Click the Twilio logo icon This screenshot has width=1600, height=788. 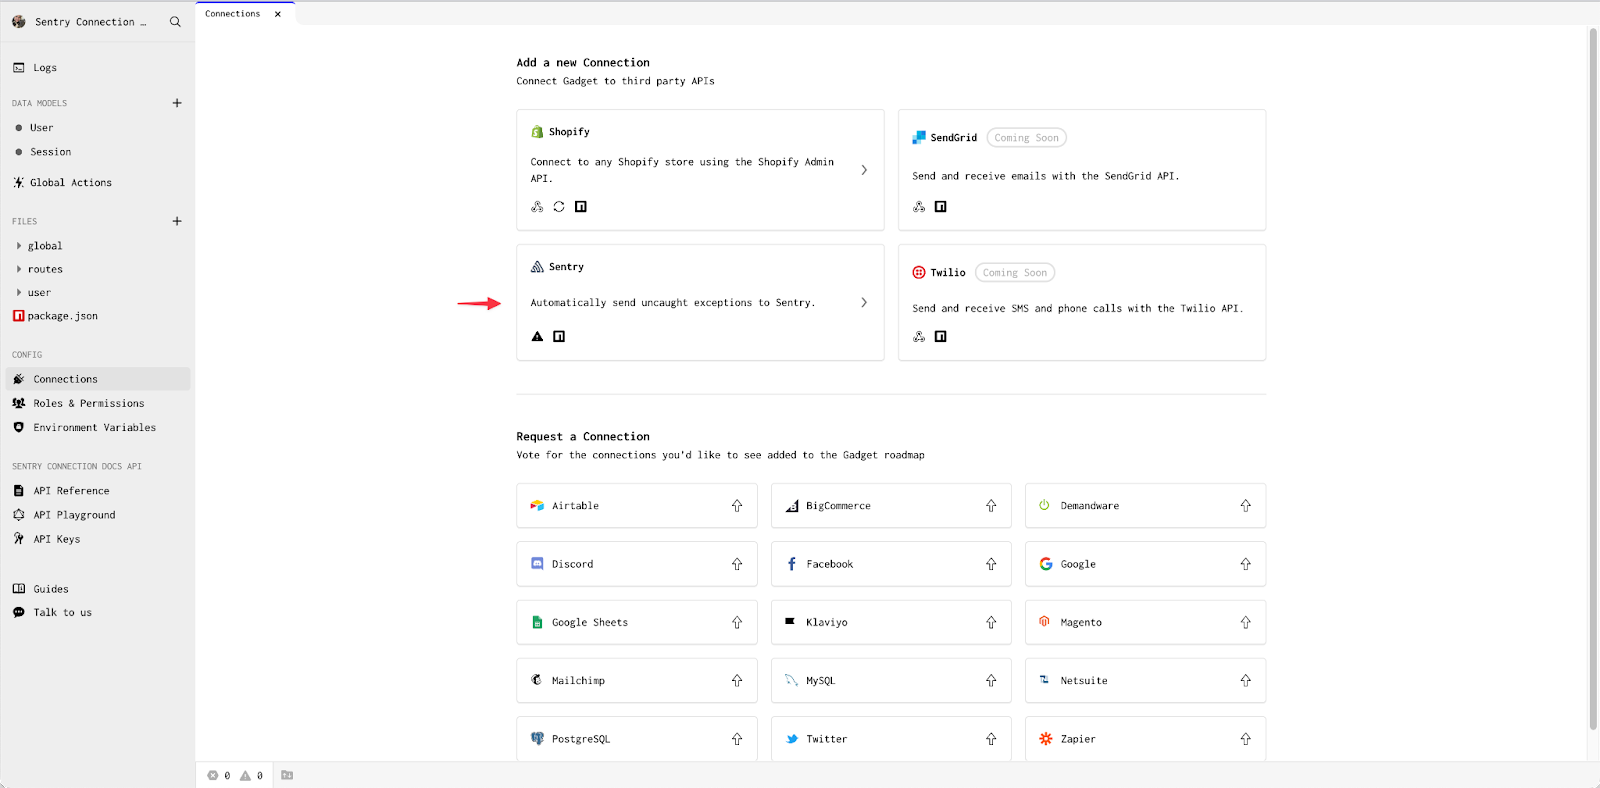pyautogui.click(x=919, y=273)
